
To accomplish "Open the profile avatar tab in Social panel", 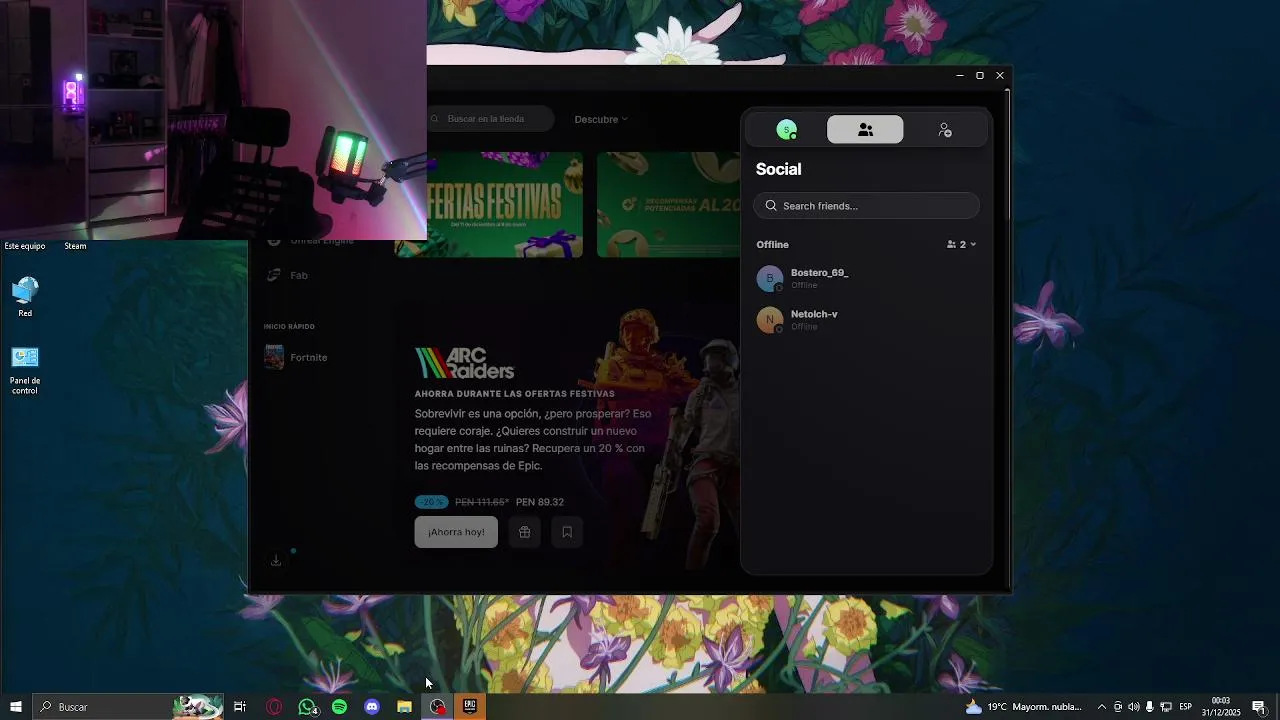I will 787,130.
